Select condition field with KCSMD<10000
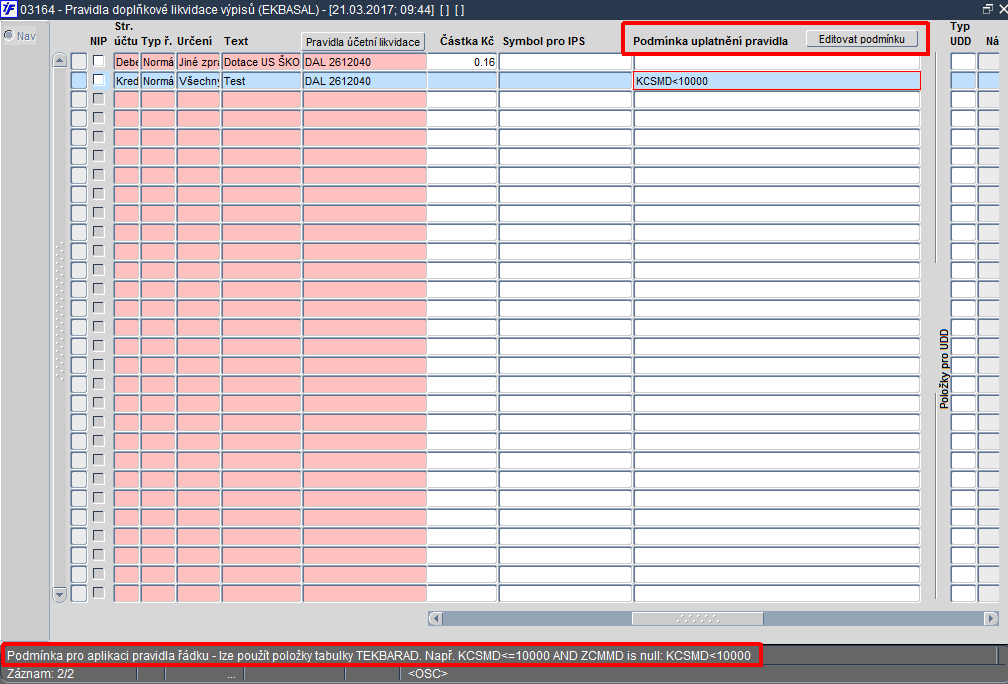1008x684 pixels. click(777, 81)
